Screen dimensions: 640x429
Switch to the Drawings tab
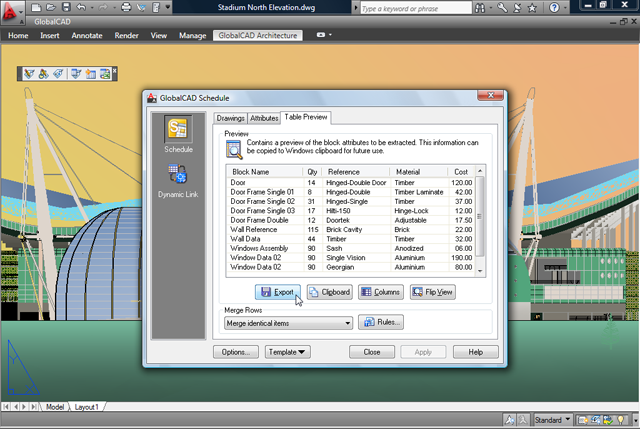tap(230, 118)
